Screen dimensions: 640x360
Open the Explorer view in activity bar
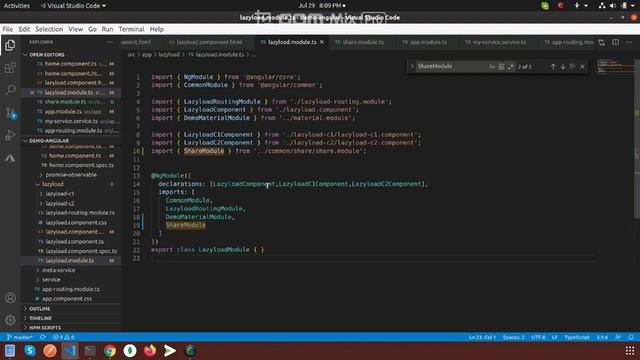[10, 45]
